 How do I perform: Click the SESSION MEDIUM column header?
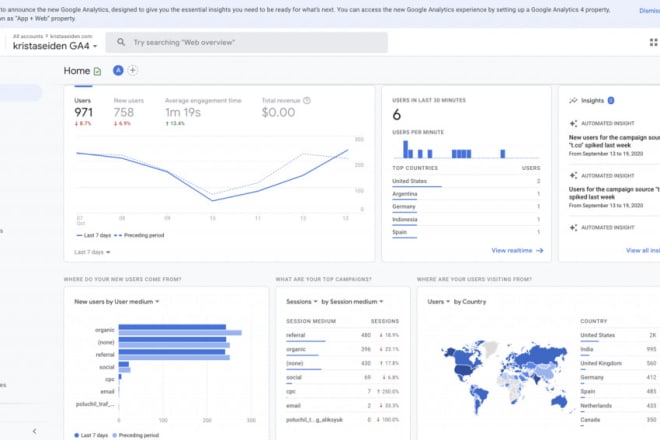tap(311, 321)
